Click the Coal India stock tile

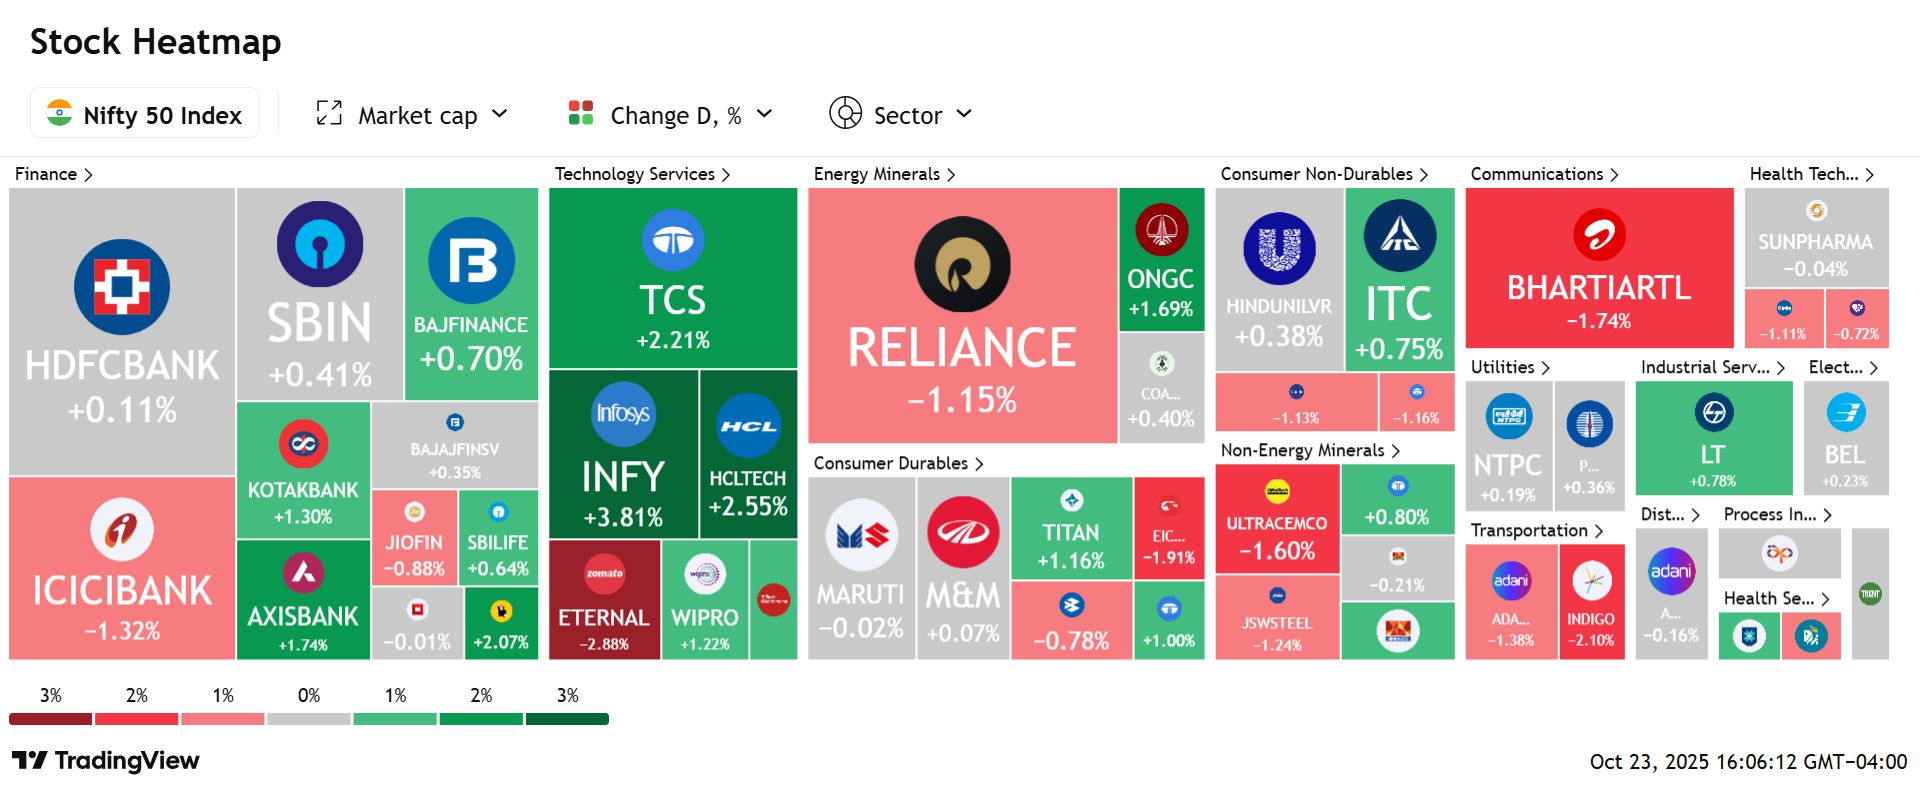pos(1161,388)
